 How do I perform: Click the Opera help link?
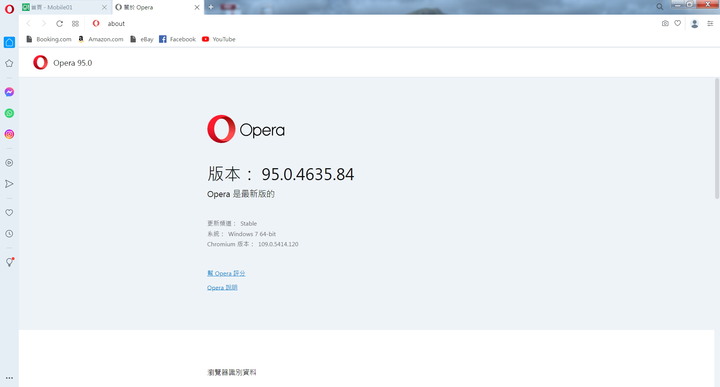pyautogui.click(x=222, y=287)
